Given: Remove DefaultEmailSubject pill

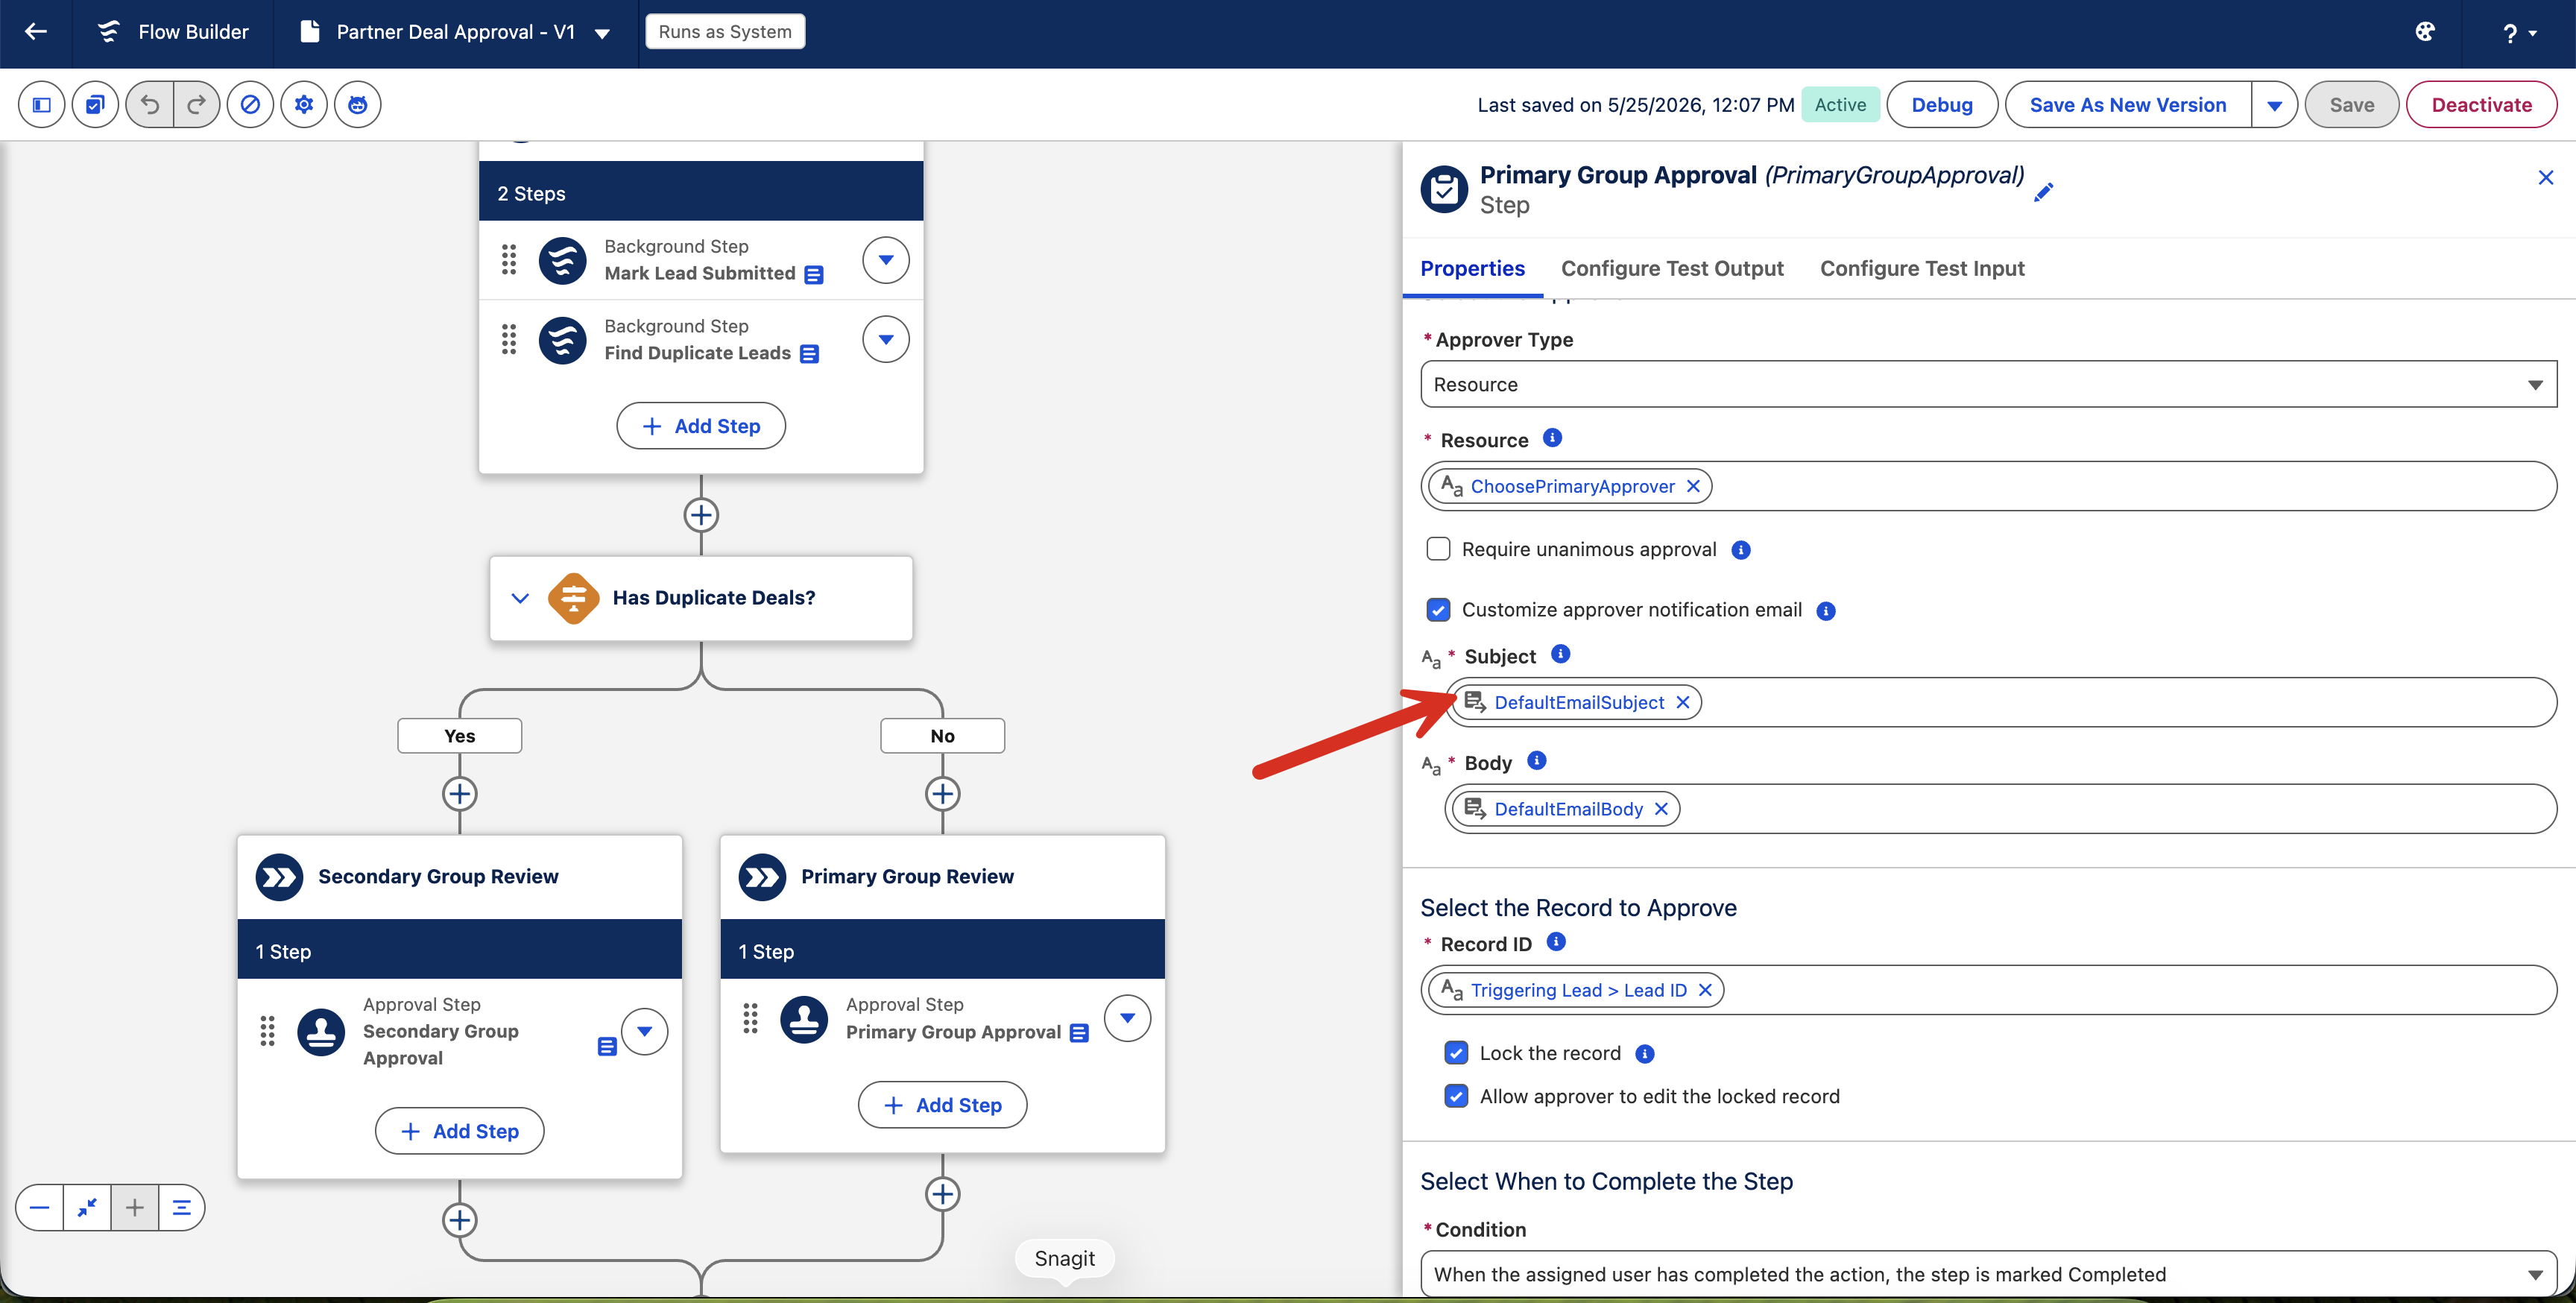Looking at the screenshot, I should click(x=1683, y=702).
